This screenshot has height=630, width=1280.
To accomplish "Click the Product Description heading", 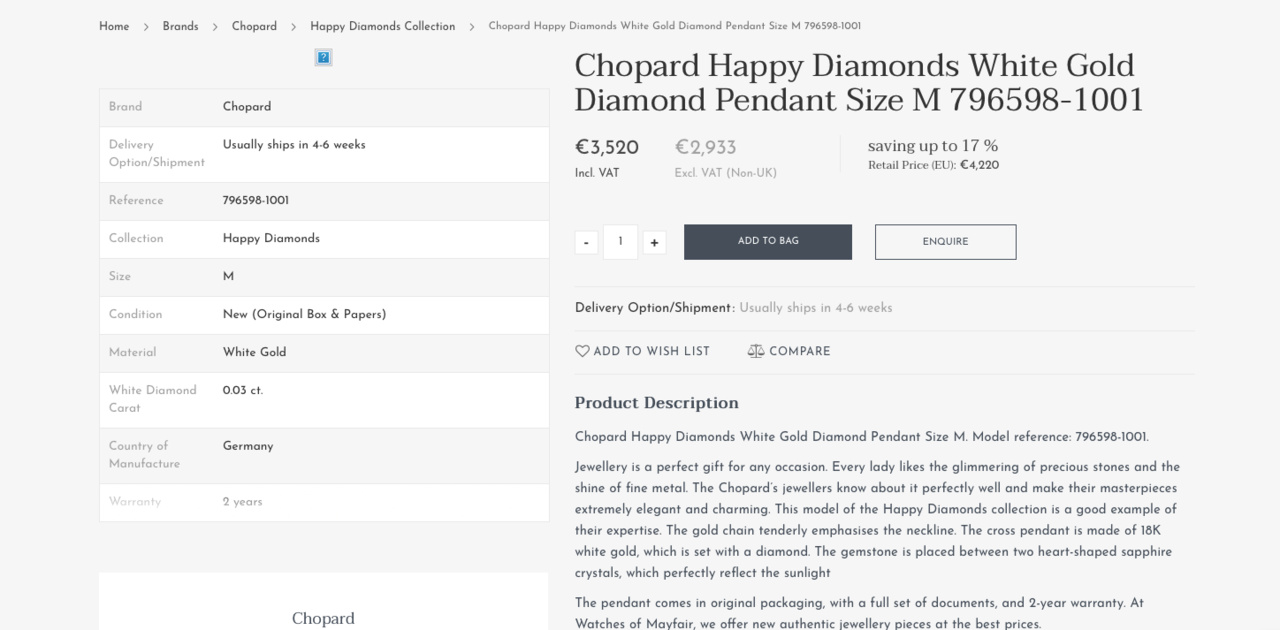I will click(656, 403).
